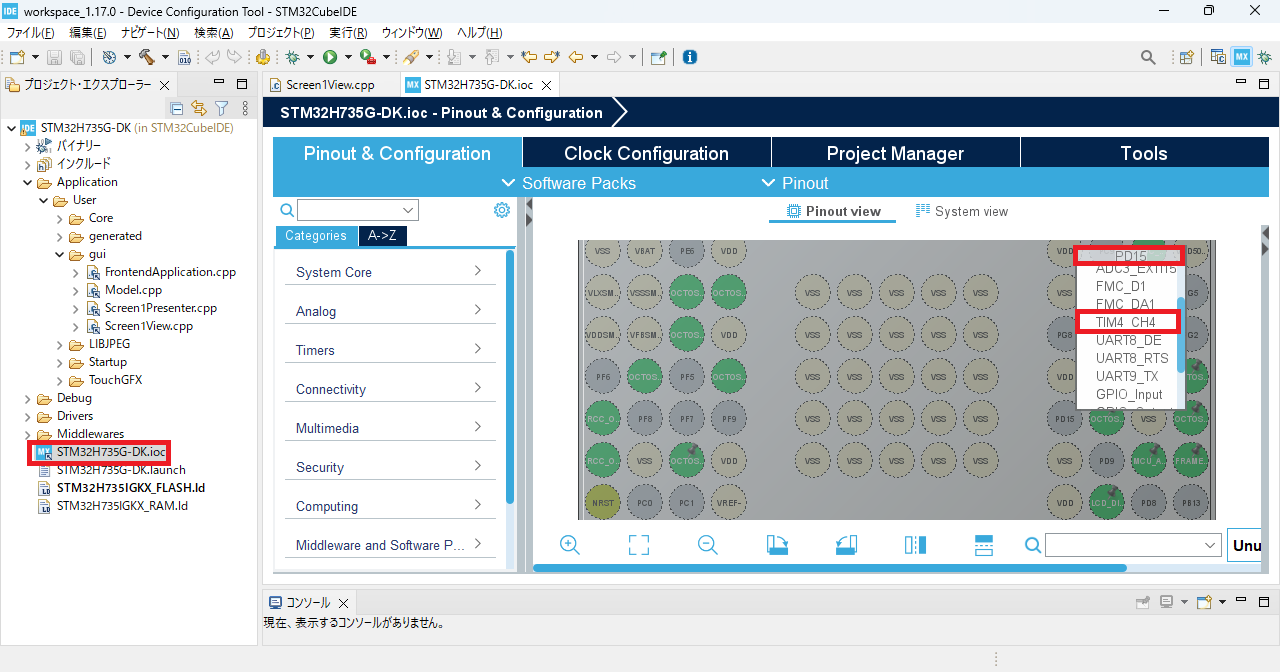Expand the Software Packs dropdown

click(x=570, y=183)
